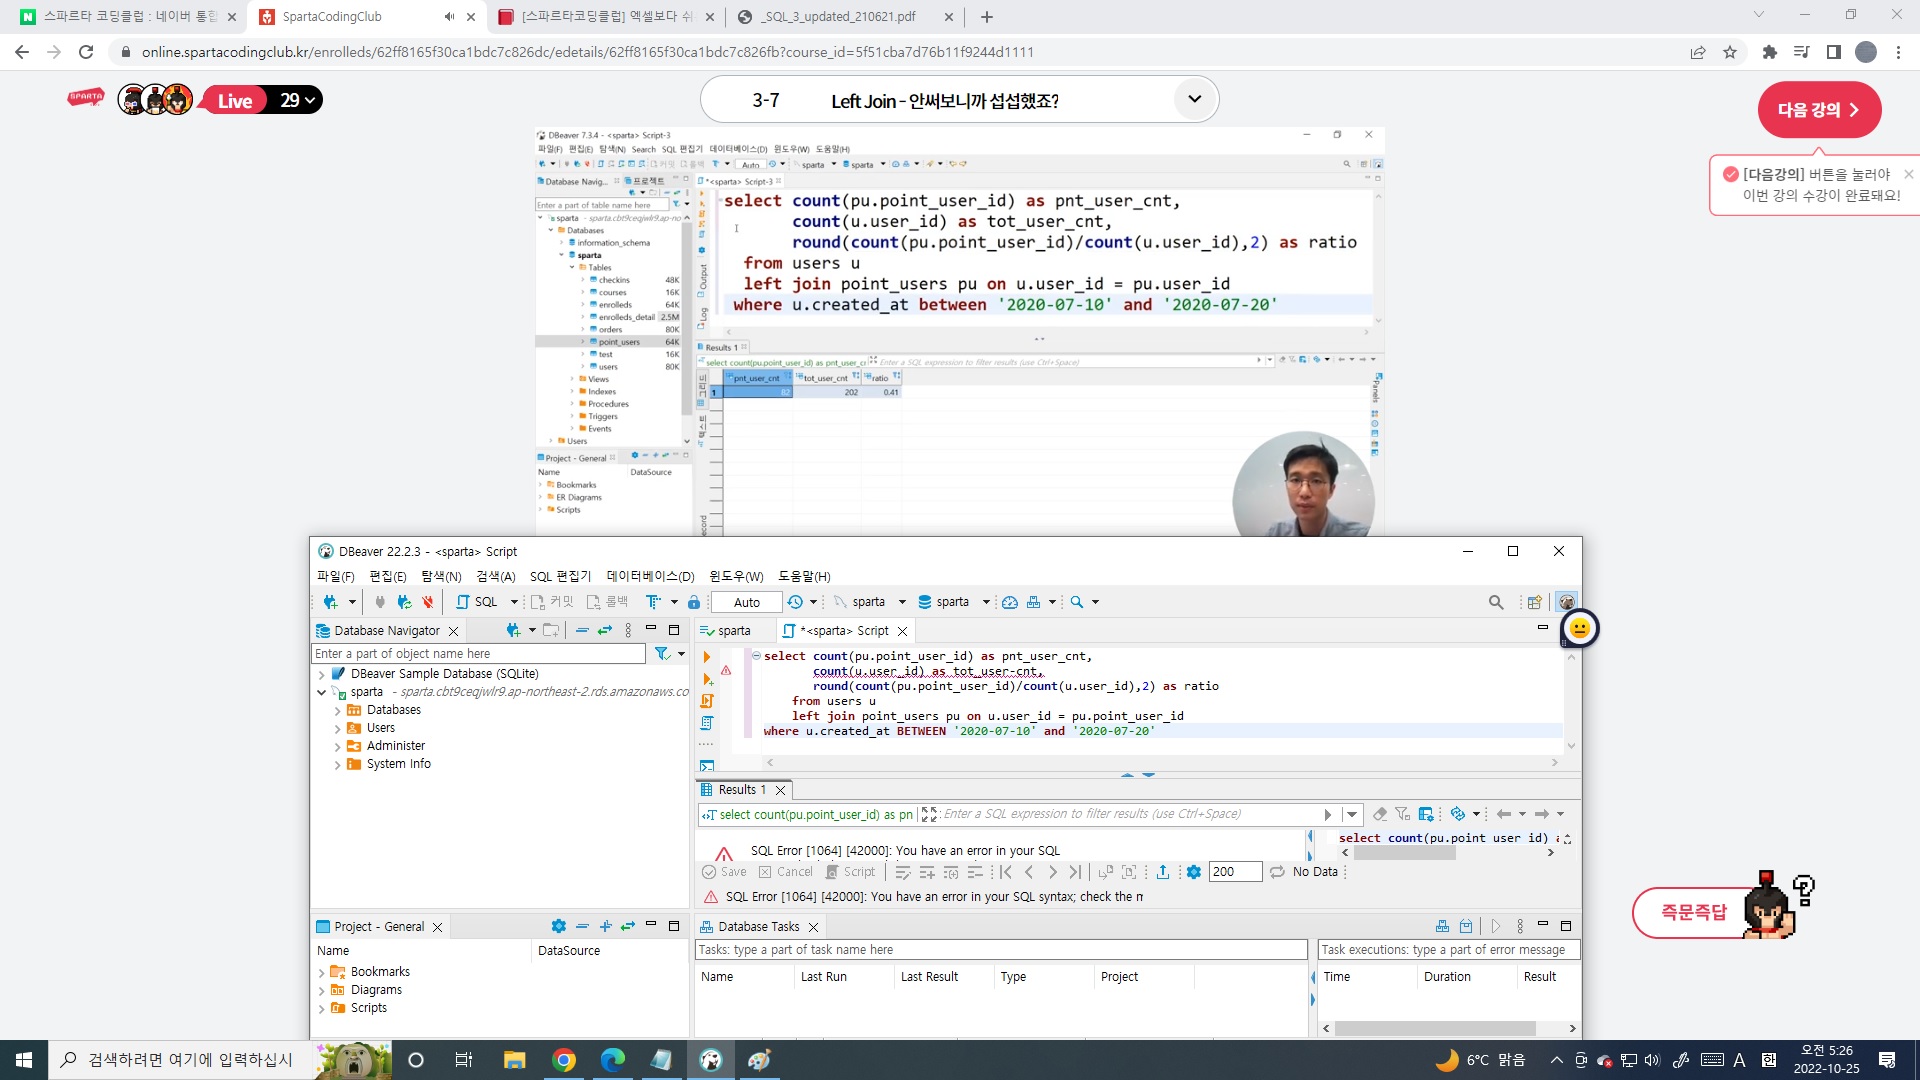
Task: Expand the lecture title 3-7 dropdown chevron
Action: pyautogui.click(x=1194, y=99)
